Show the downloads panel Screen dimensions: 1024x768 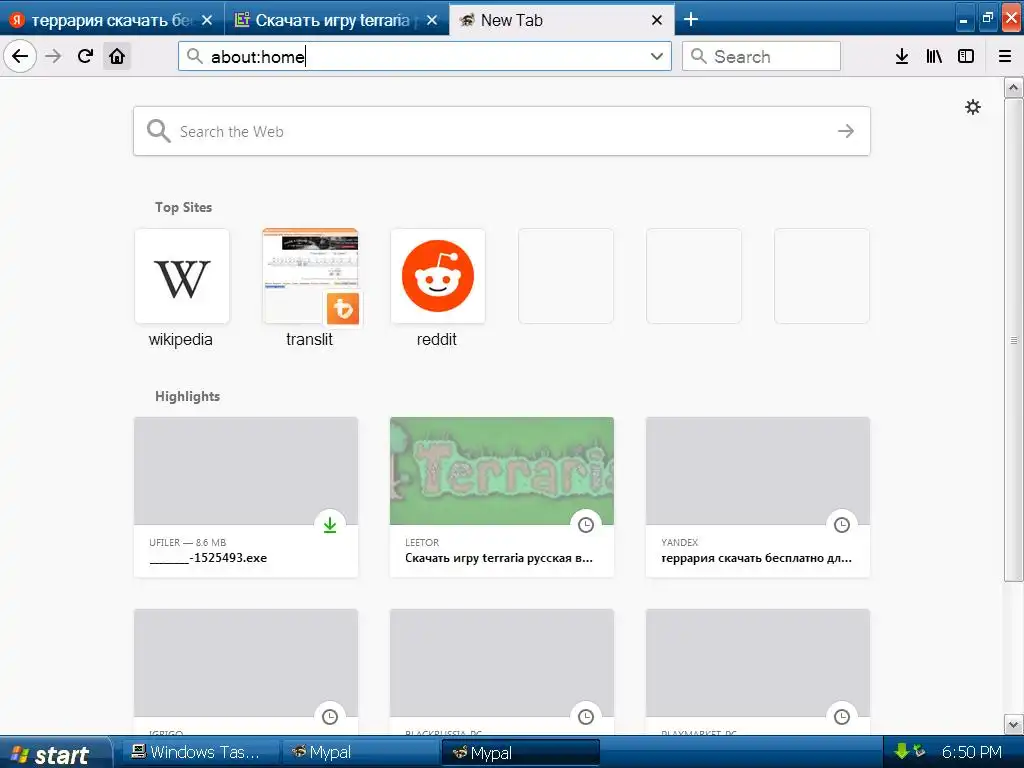902,56
